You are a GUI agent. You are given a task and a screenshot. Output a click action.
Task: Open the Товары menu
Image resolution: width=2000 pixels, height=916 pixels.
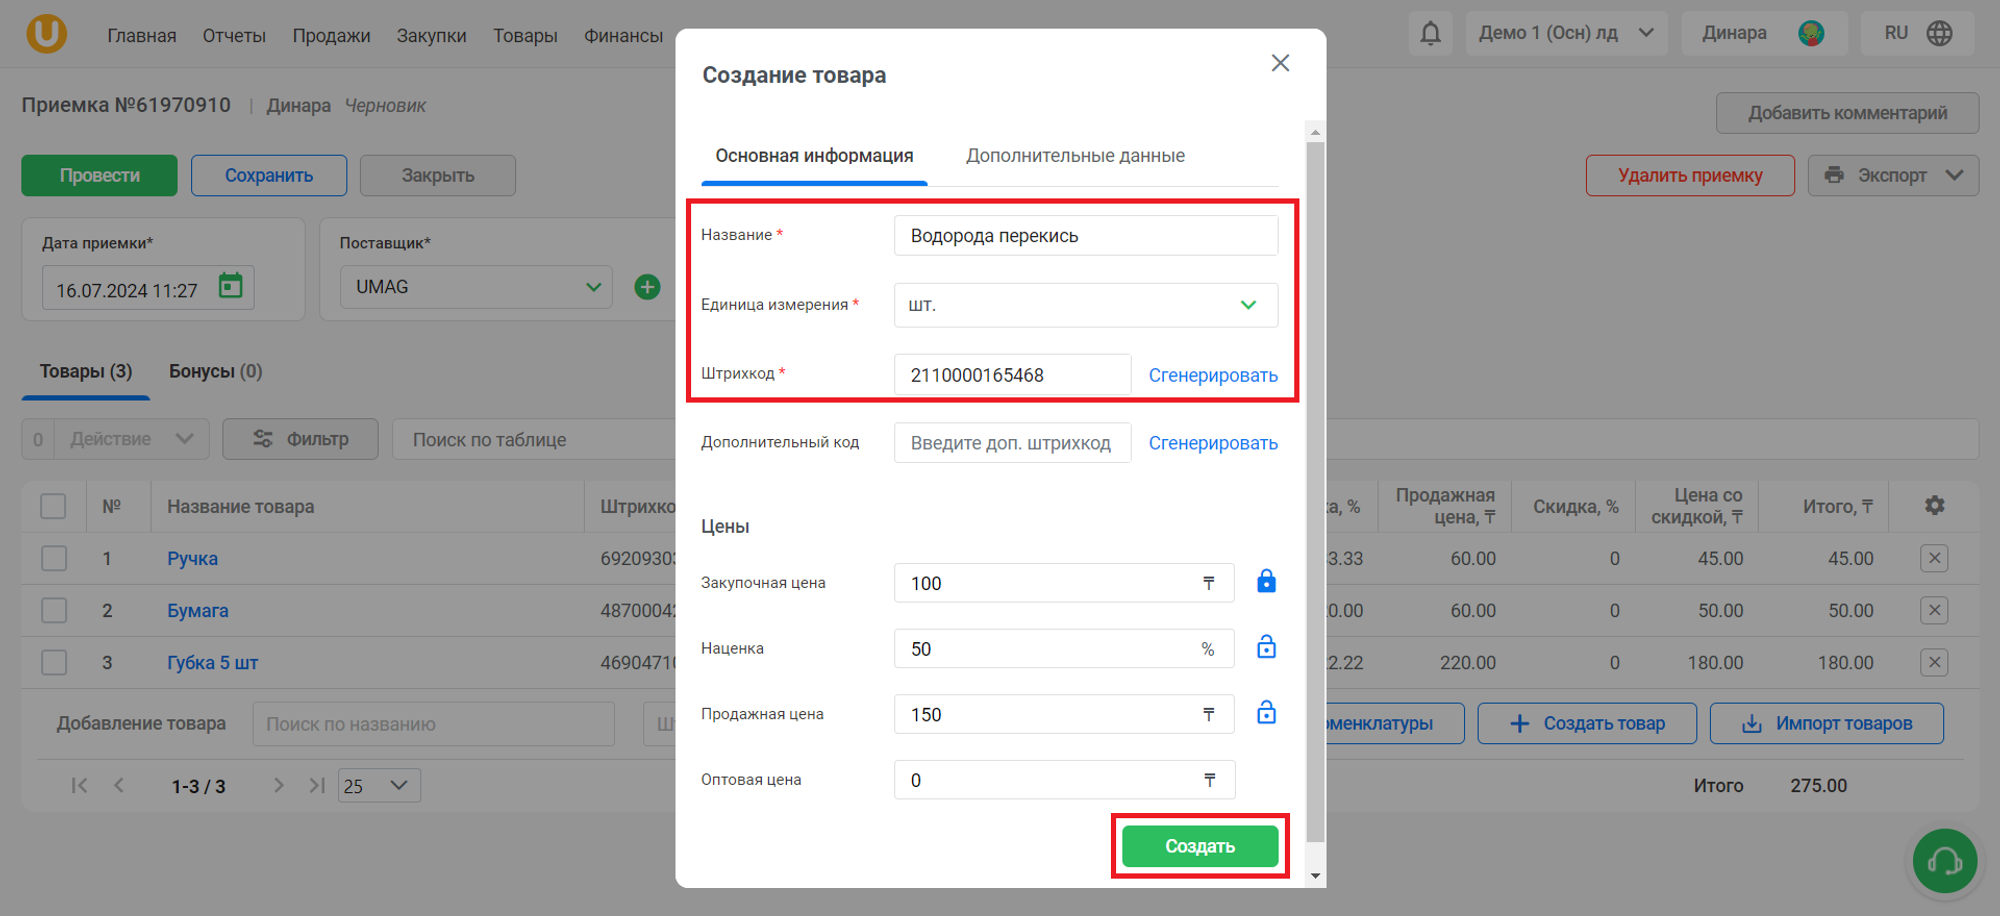pos(525,36)
